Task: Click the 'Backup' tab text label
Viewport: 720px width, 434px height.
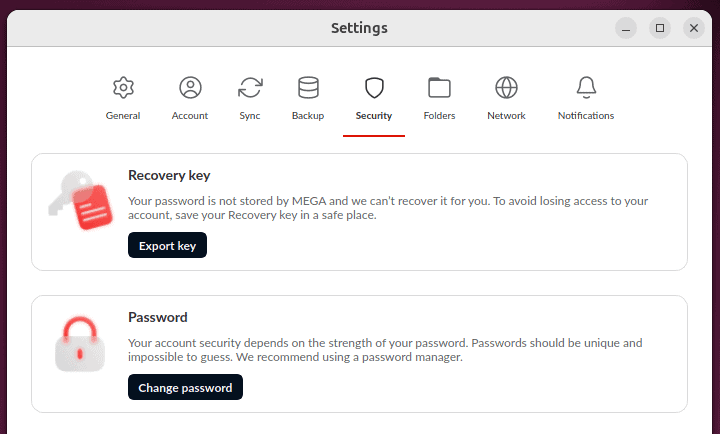Action: (x=308, y=116)
